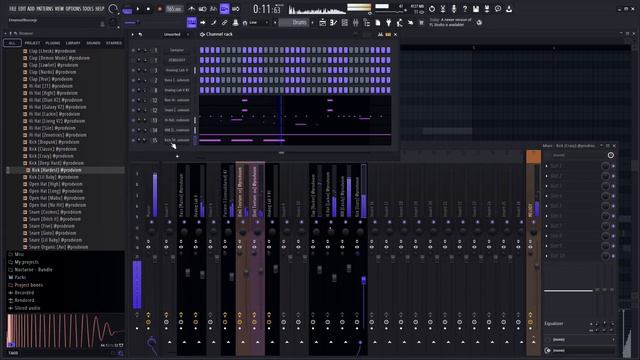Open the chat bubble icon

coord(498,9)
